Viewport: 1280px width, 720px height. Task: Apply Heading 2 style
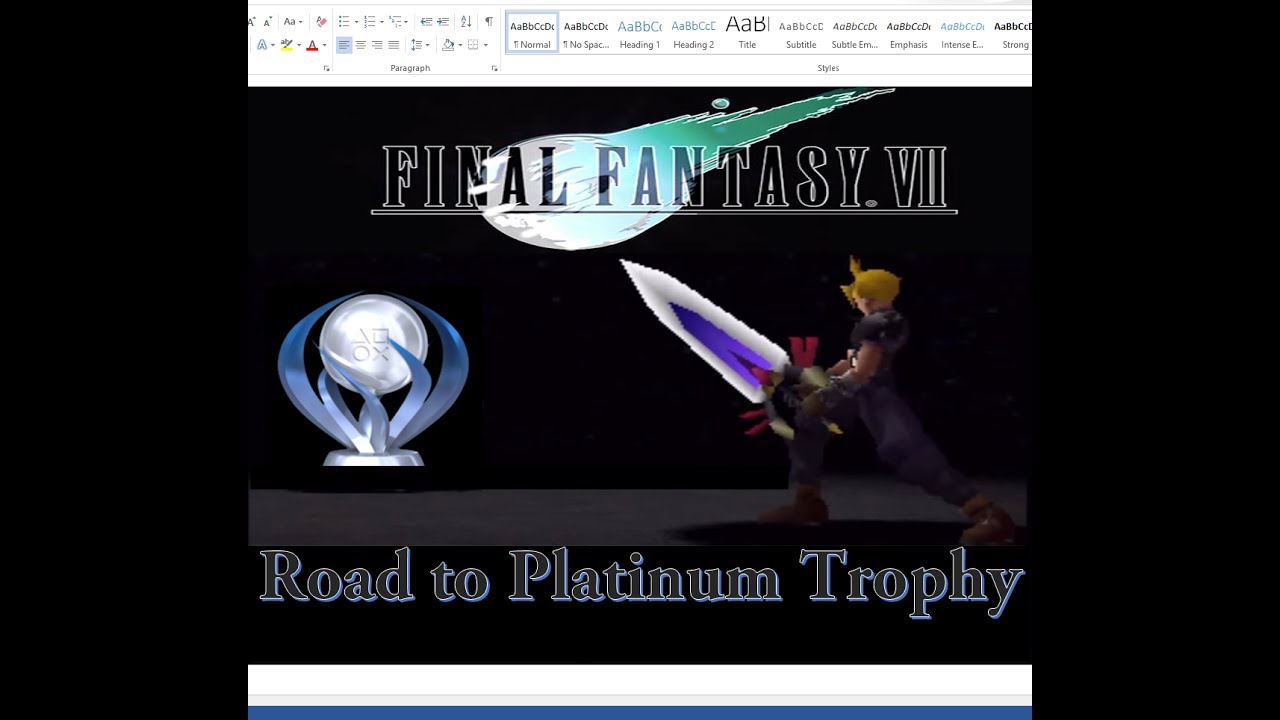point(694,33)
